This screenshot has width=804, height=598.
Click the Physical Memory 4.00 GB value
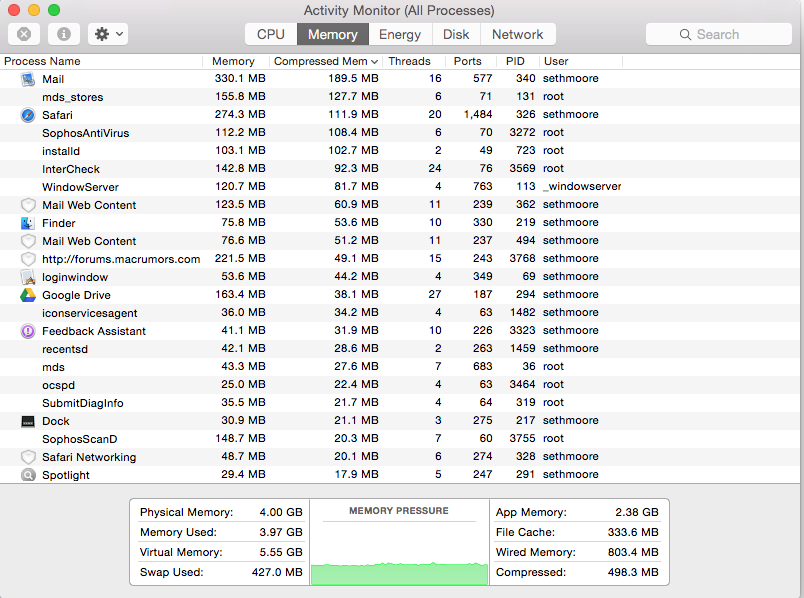pos(281,512)
